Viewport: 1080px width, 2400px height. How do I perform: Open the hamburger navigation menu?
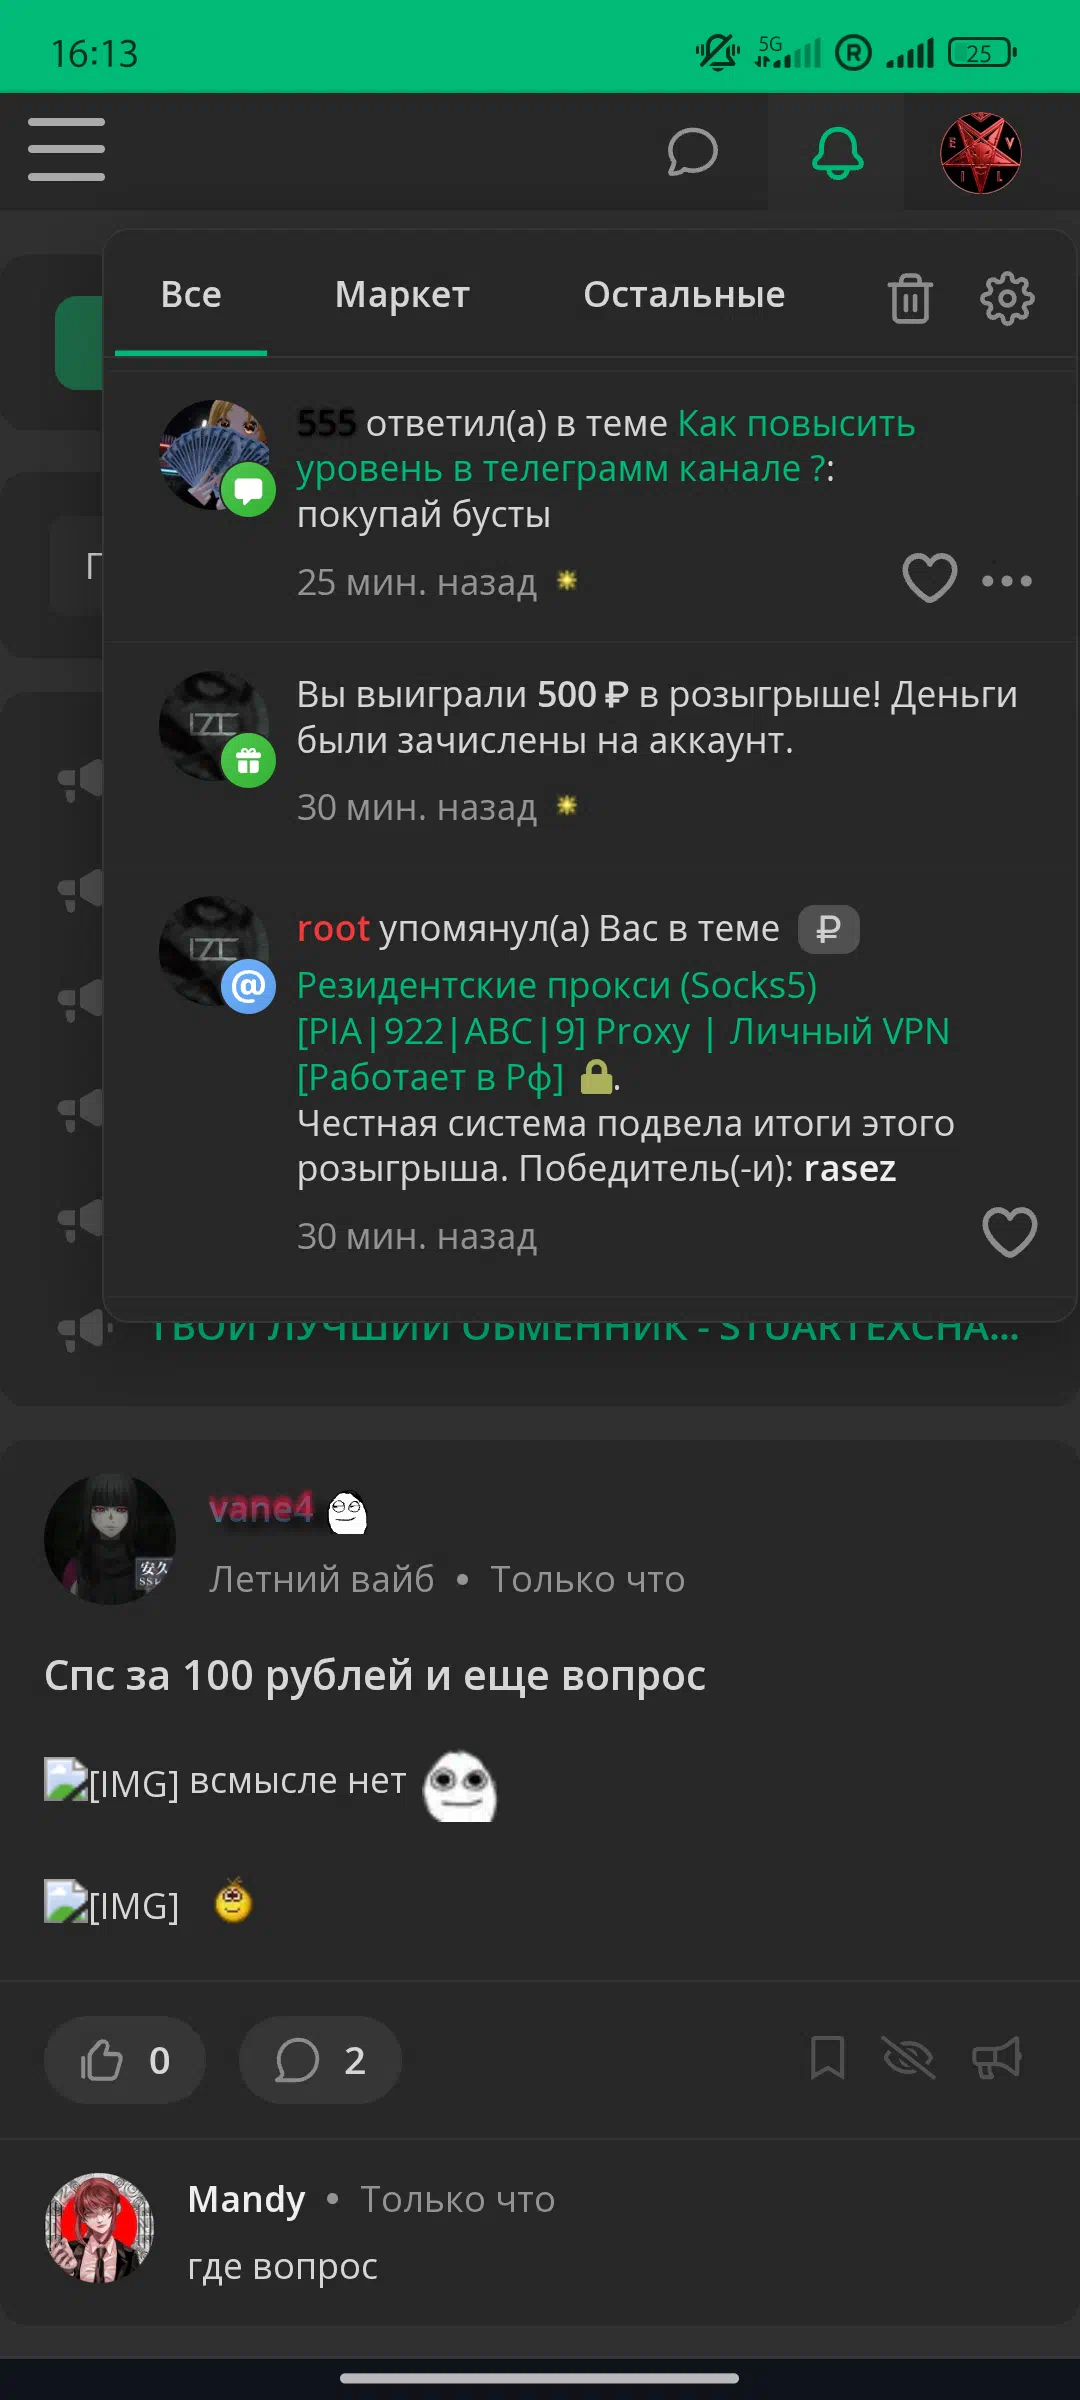(x=66, y=150)
